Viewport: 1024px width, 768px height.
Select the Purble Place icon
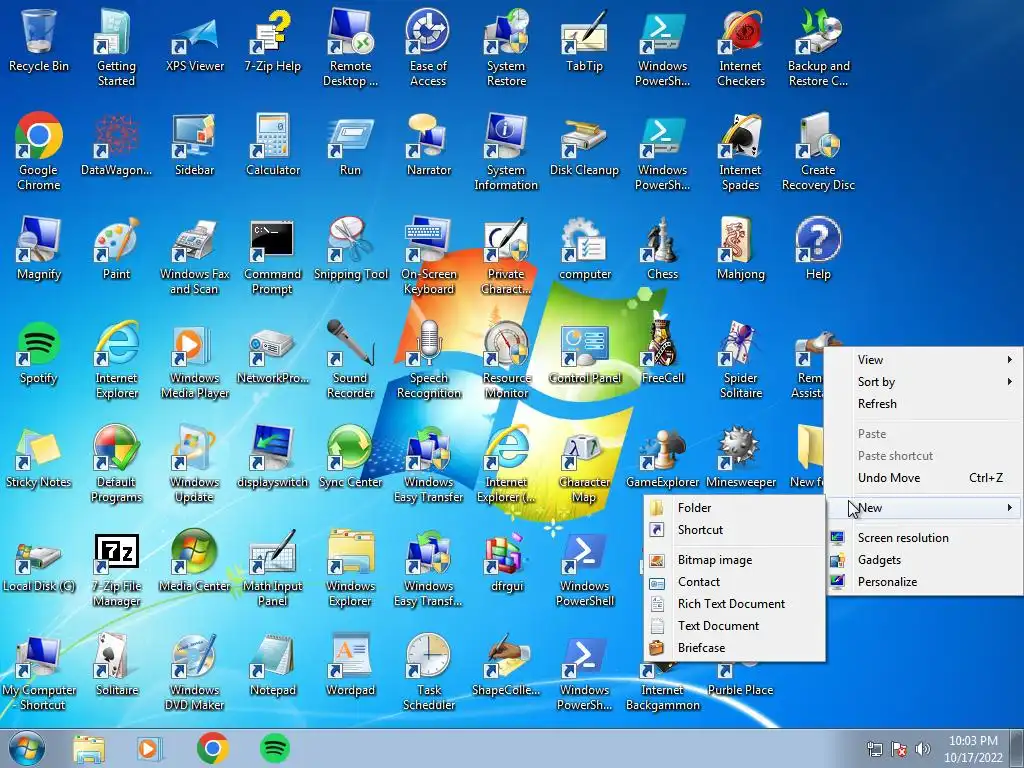click(x=741, y=679)
